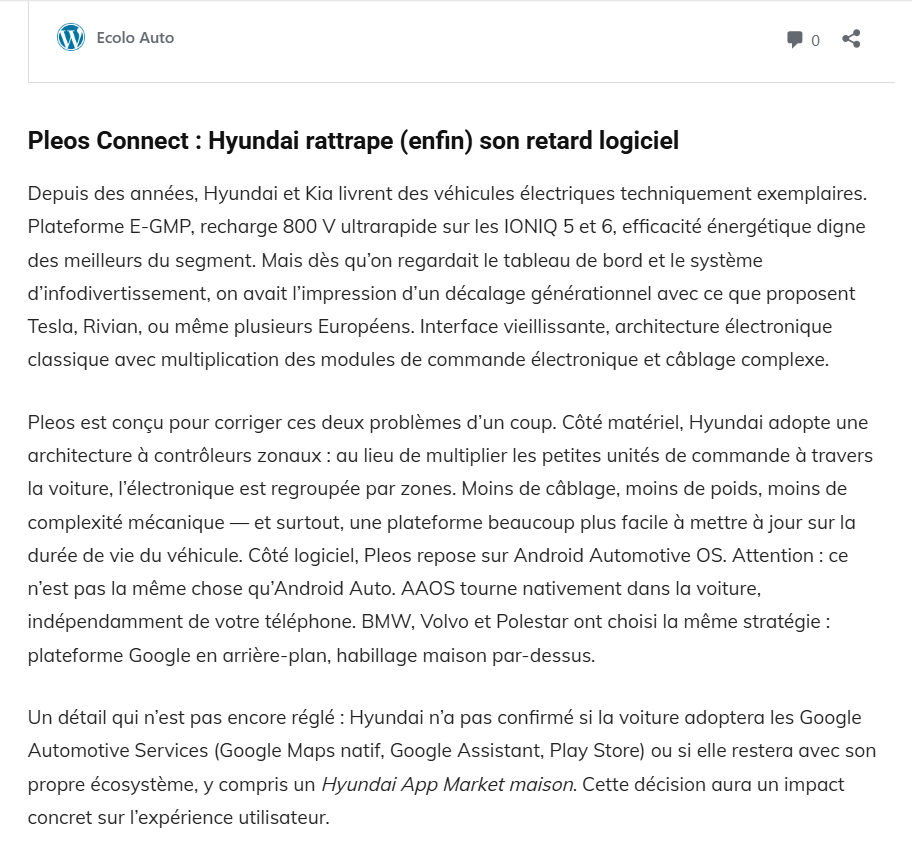Click the share icon

point(851,39)
